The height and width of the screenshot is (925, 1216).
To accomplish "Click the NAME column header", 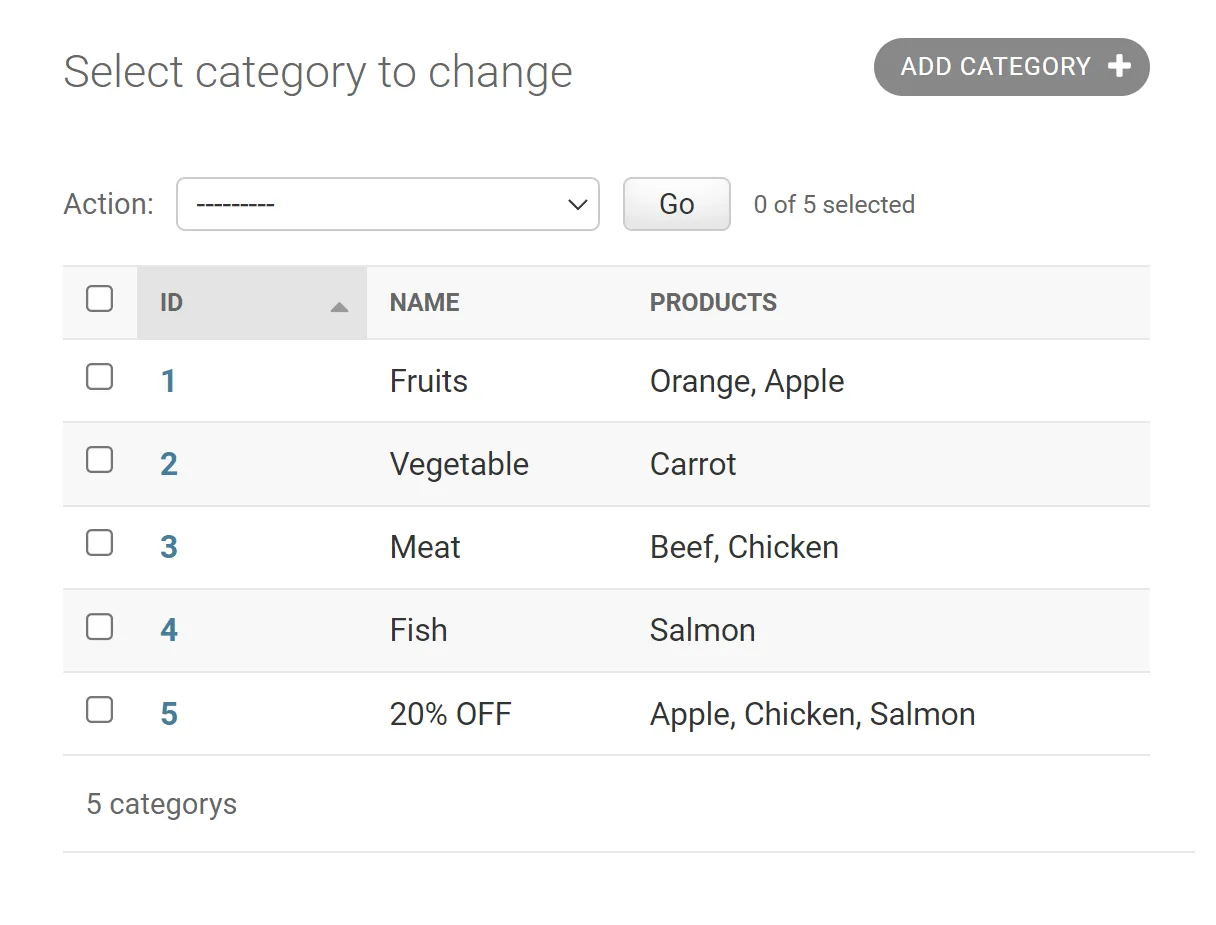I will [x=425, y=302].
